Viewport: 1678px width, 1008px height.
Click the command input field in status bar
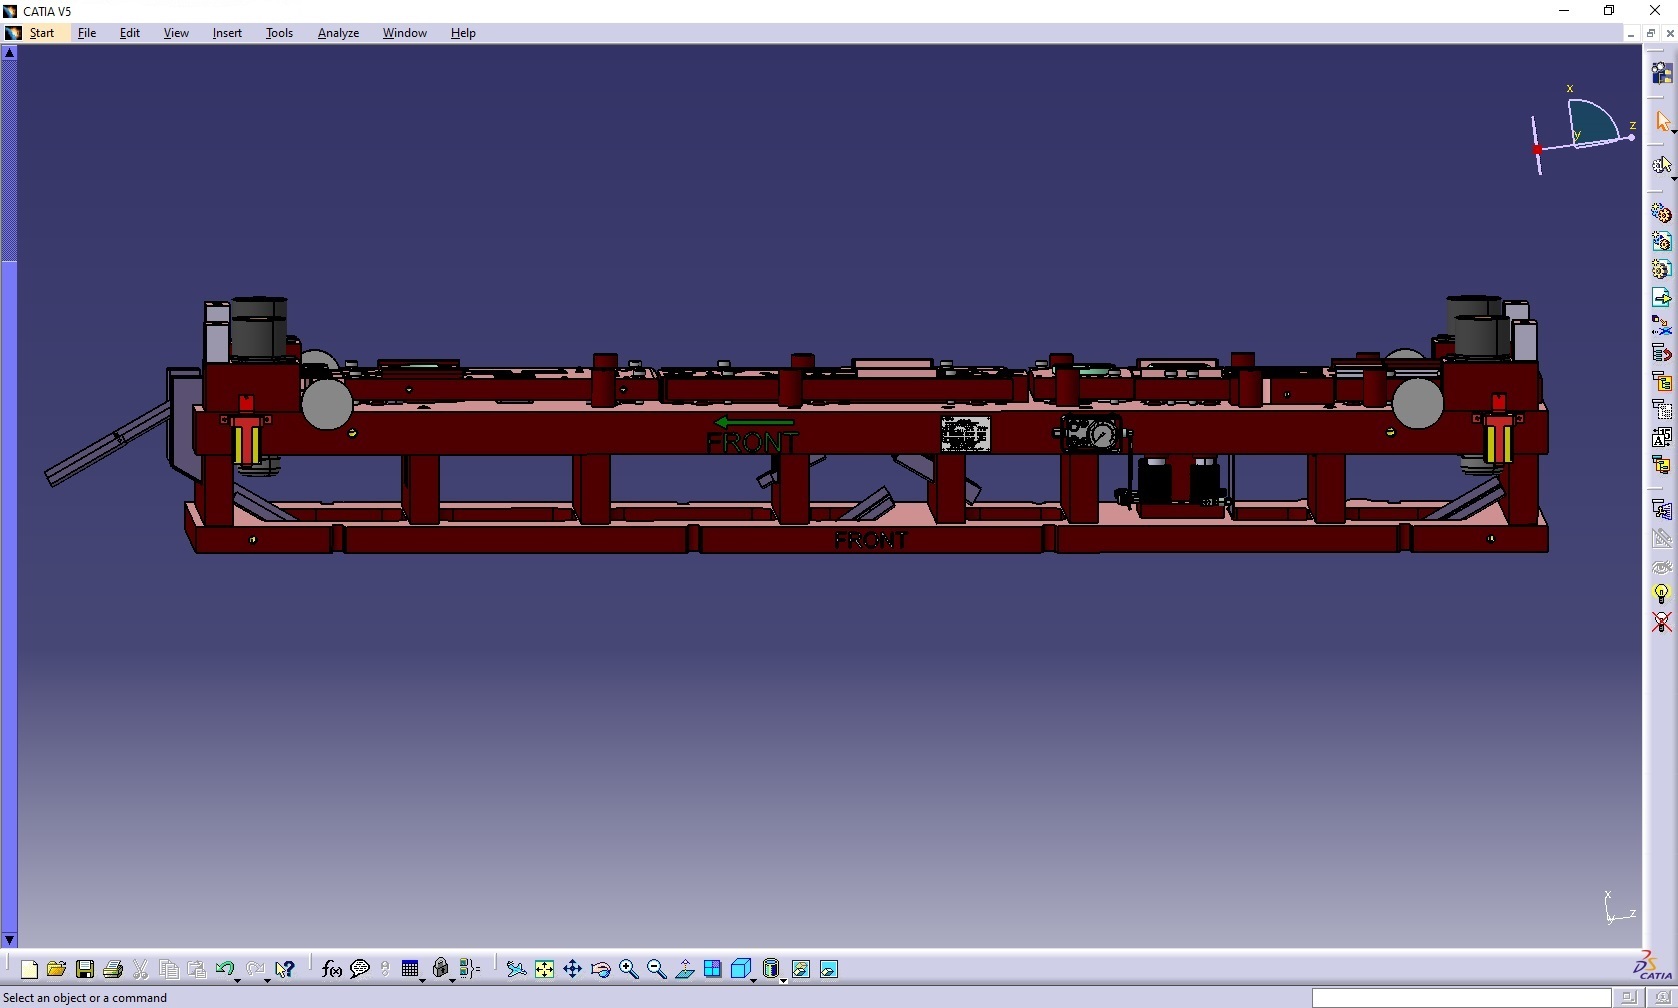(1460, 998)
